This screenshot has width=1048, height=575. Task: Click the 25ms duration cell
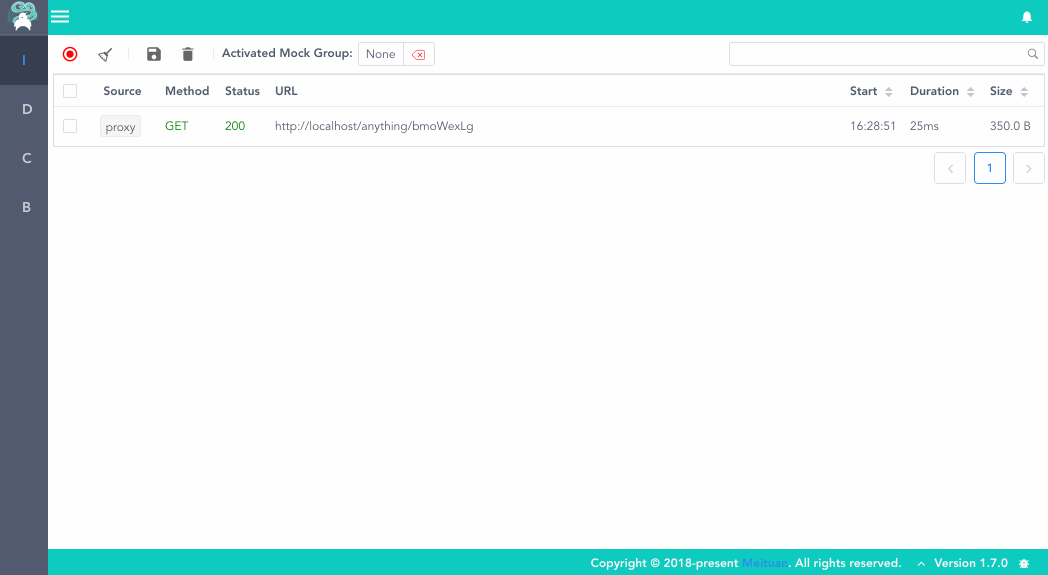[924, 126]
